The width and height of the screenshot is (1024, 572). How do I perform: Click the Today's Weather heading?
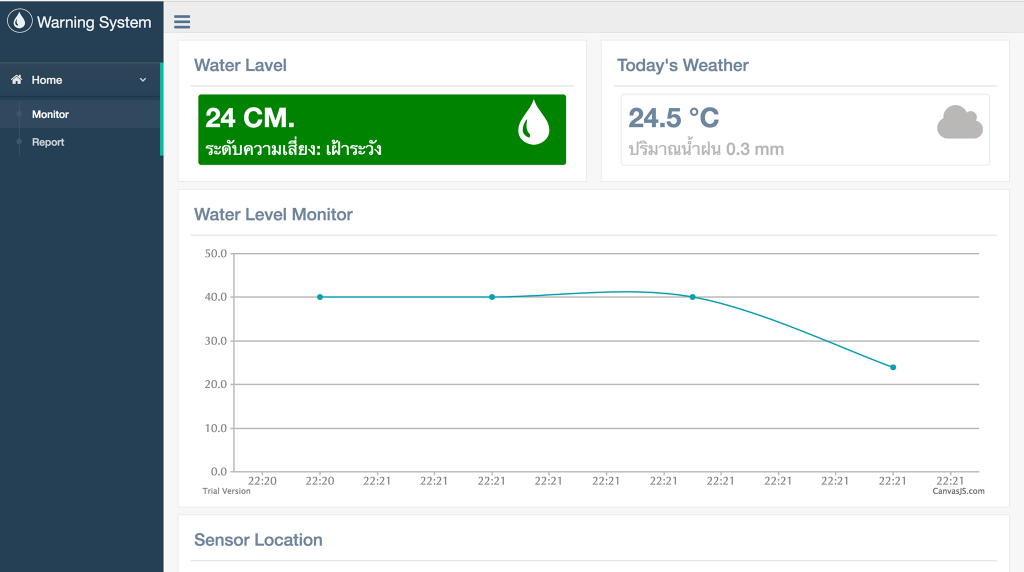pyautogui.click(x=682, y=65)
